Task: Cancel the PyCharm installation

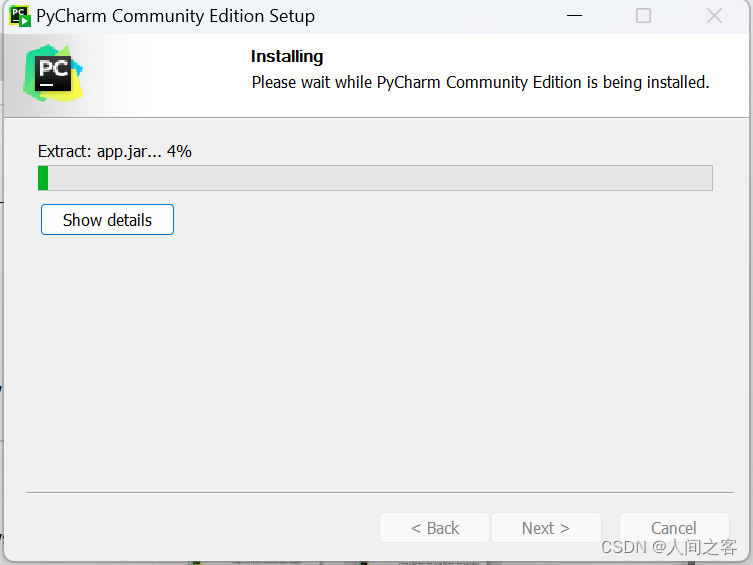Action: tap(674, 528)
